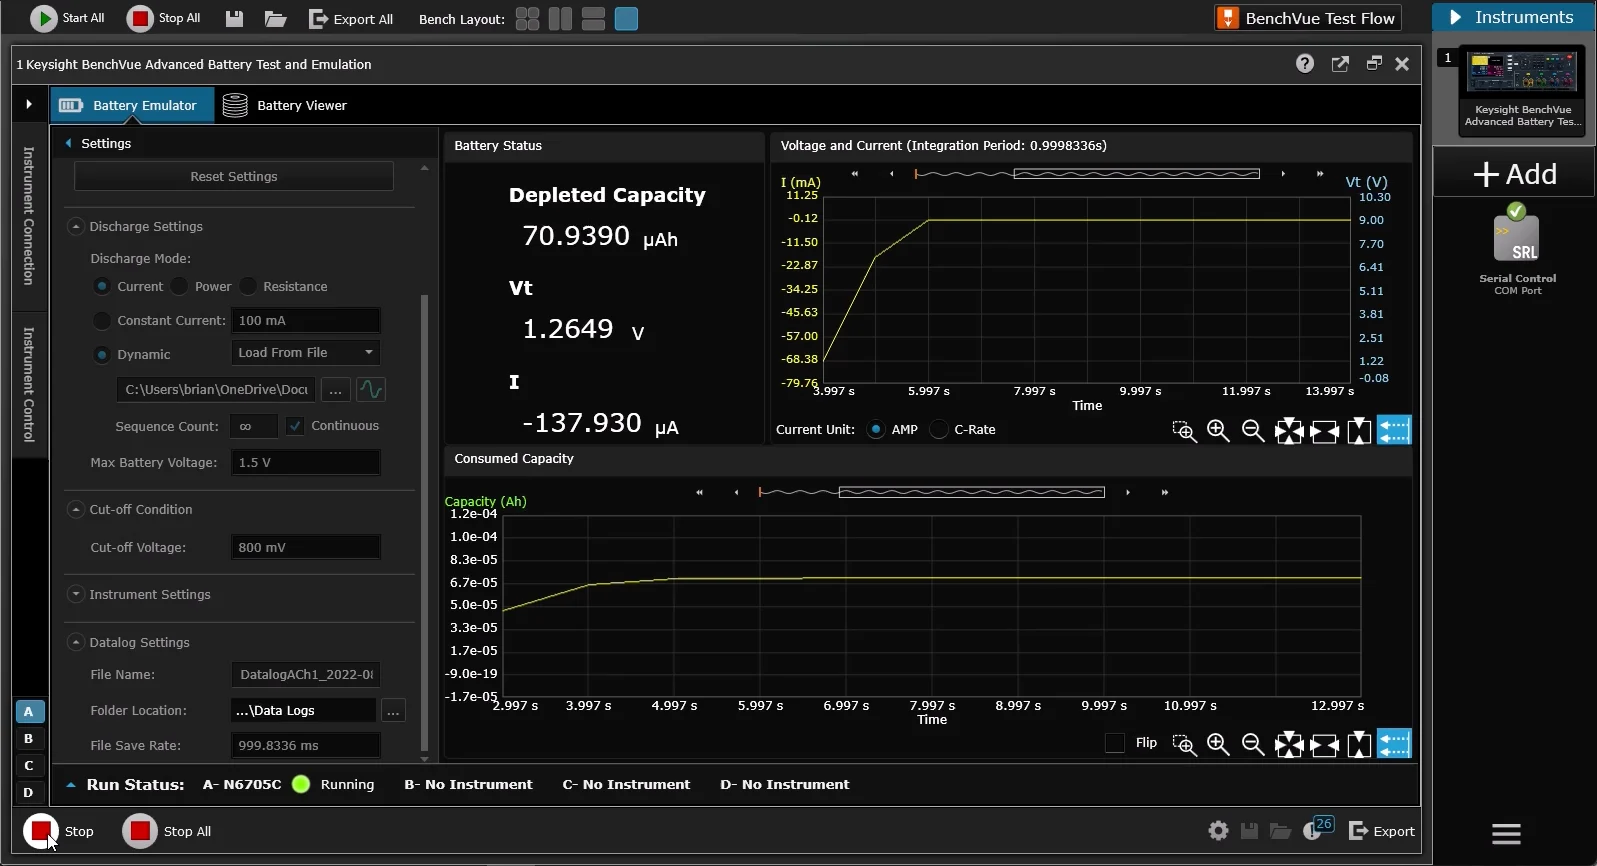The width and height of the screenshot is (1597, 866).
Task: Click the Constant Current 100 mA field
Action: (306, 320)
